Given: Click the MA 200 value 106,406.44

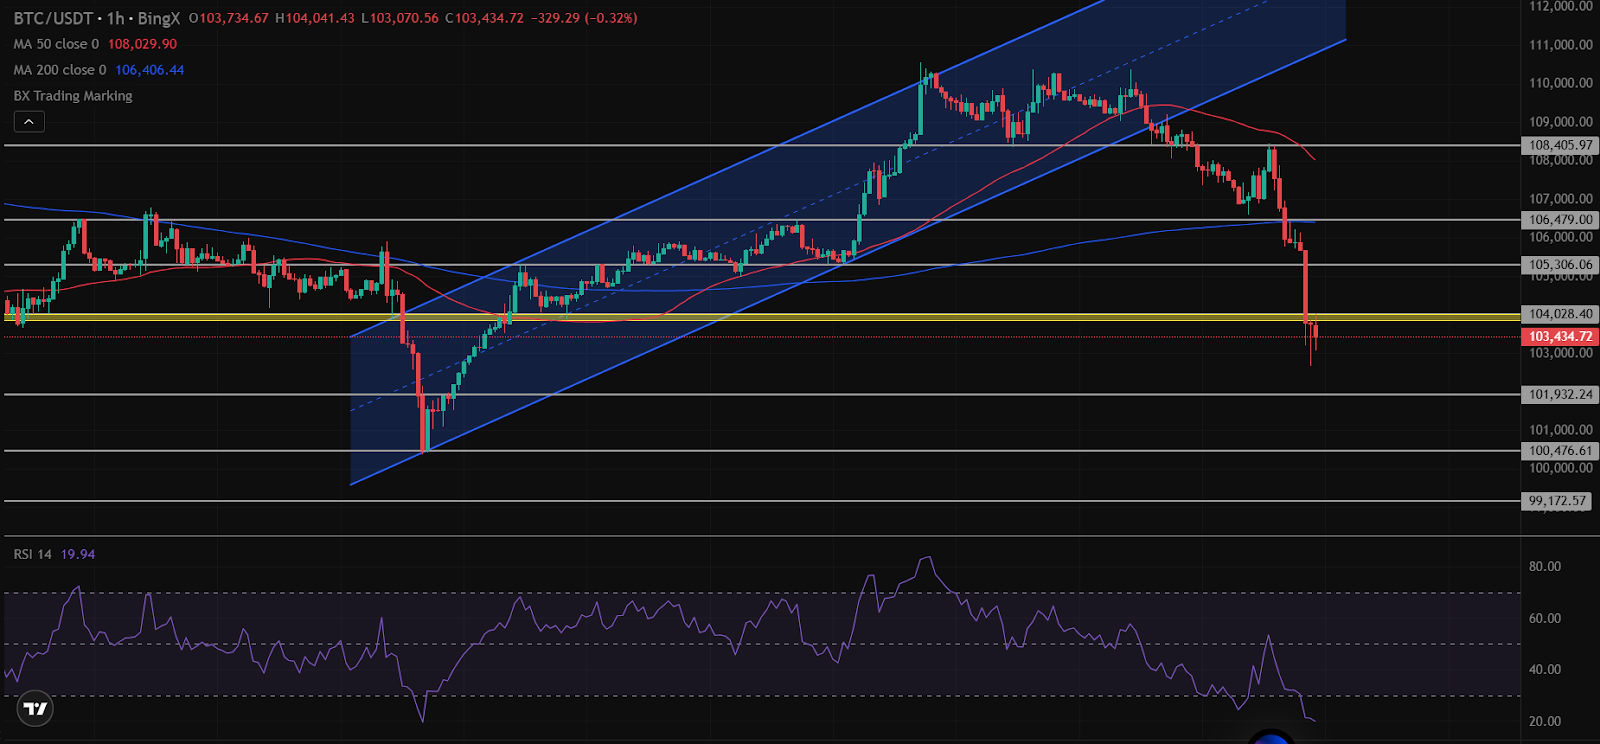Looking at the screenshot, I should [x=149, y=70].
